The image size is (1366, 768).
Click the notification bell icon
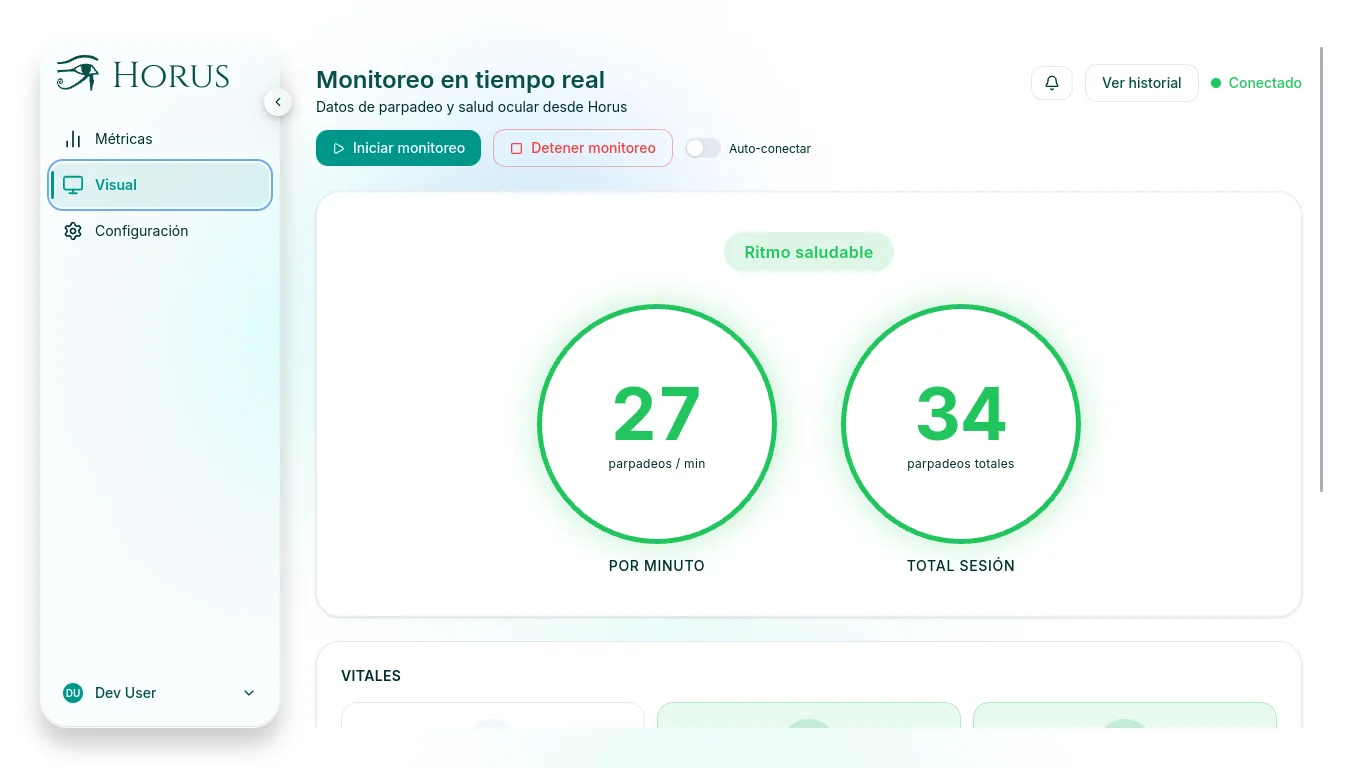1052,83
